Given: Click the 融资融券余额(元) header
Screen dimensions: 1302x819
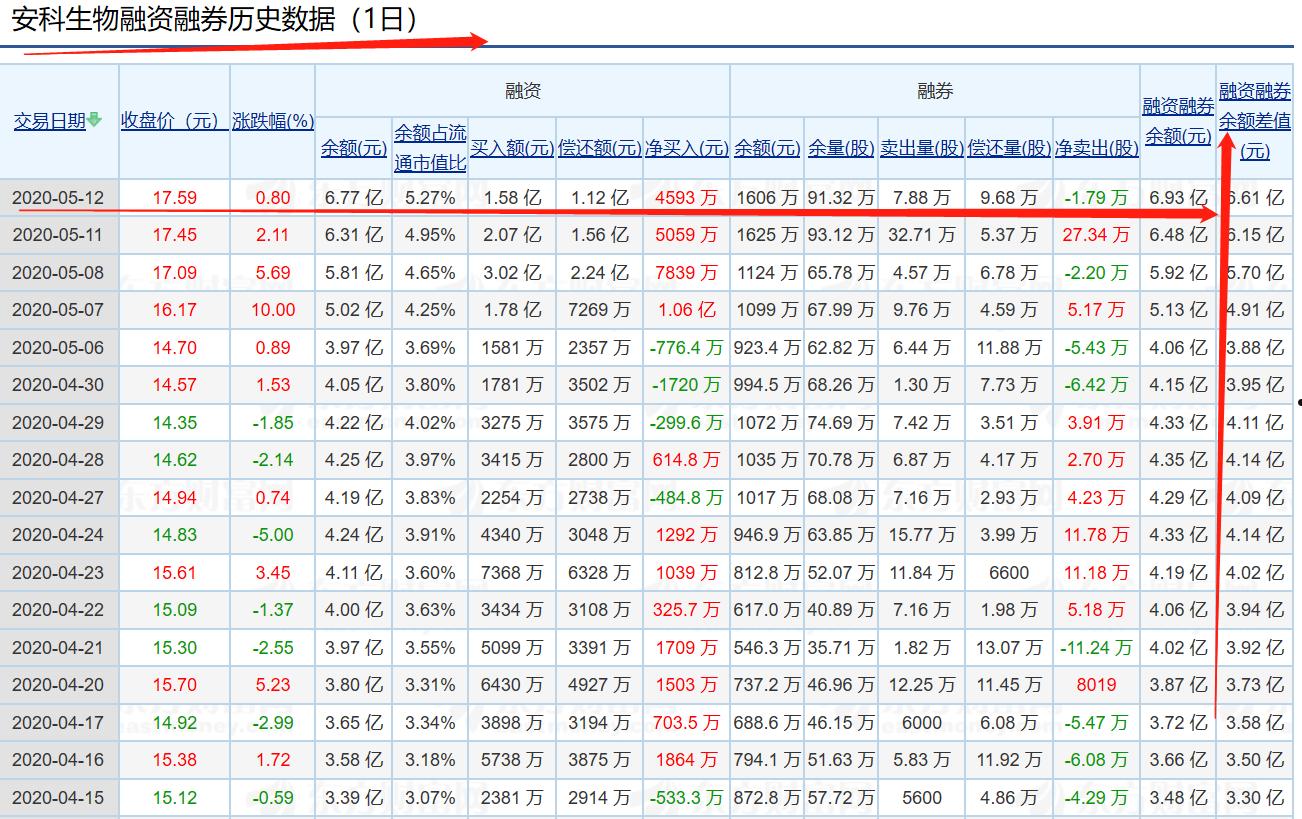Looking at the screenshot, I should 1178,121.
